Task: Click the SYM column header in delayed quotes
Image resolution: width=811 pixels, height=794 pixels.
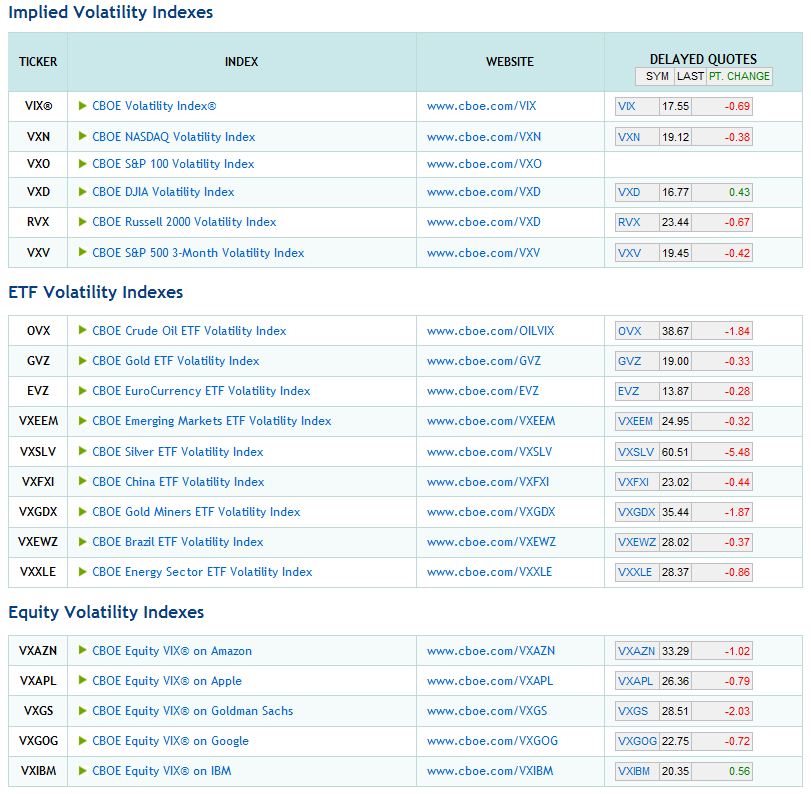Action: (x=657, y=76)
